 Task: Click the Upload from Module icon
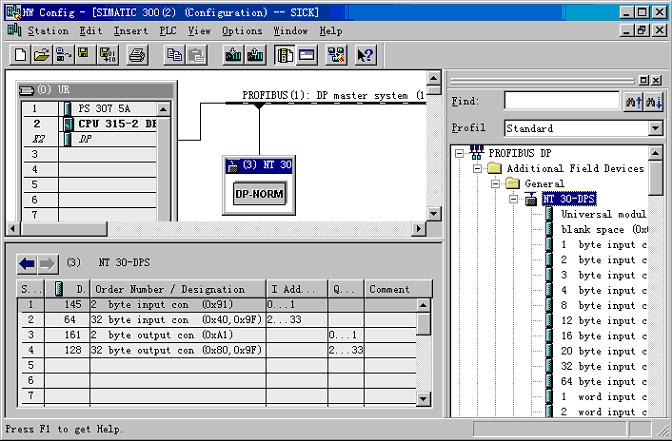coord(255,55)
